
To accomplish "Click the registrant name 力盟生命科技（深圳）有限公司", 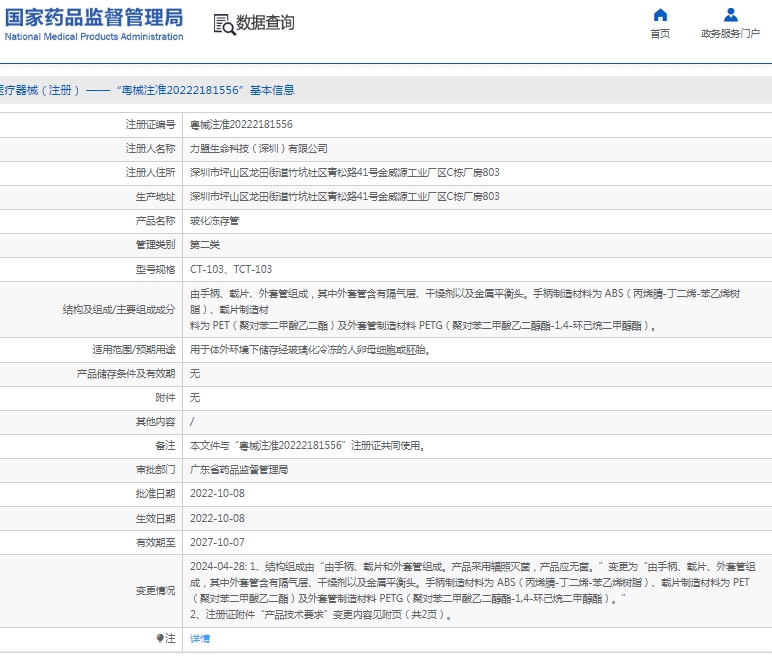I will [259, 149].
